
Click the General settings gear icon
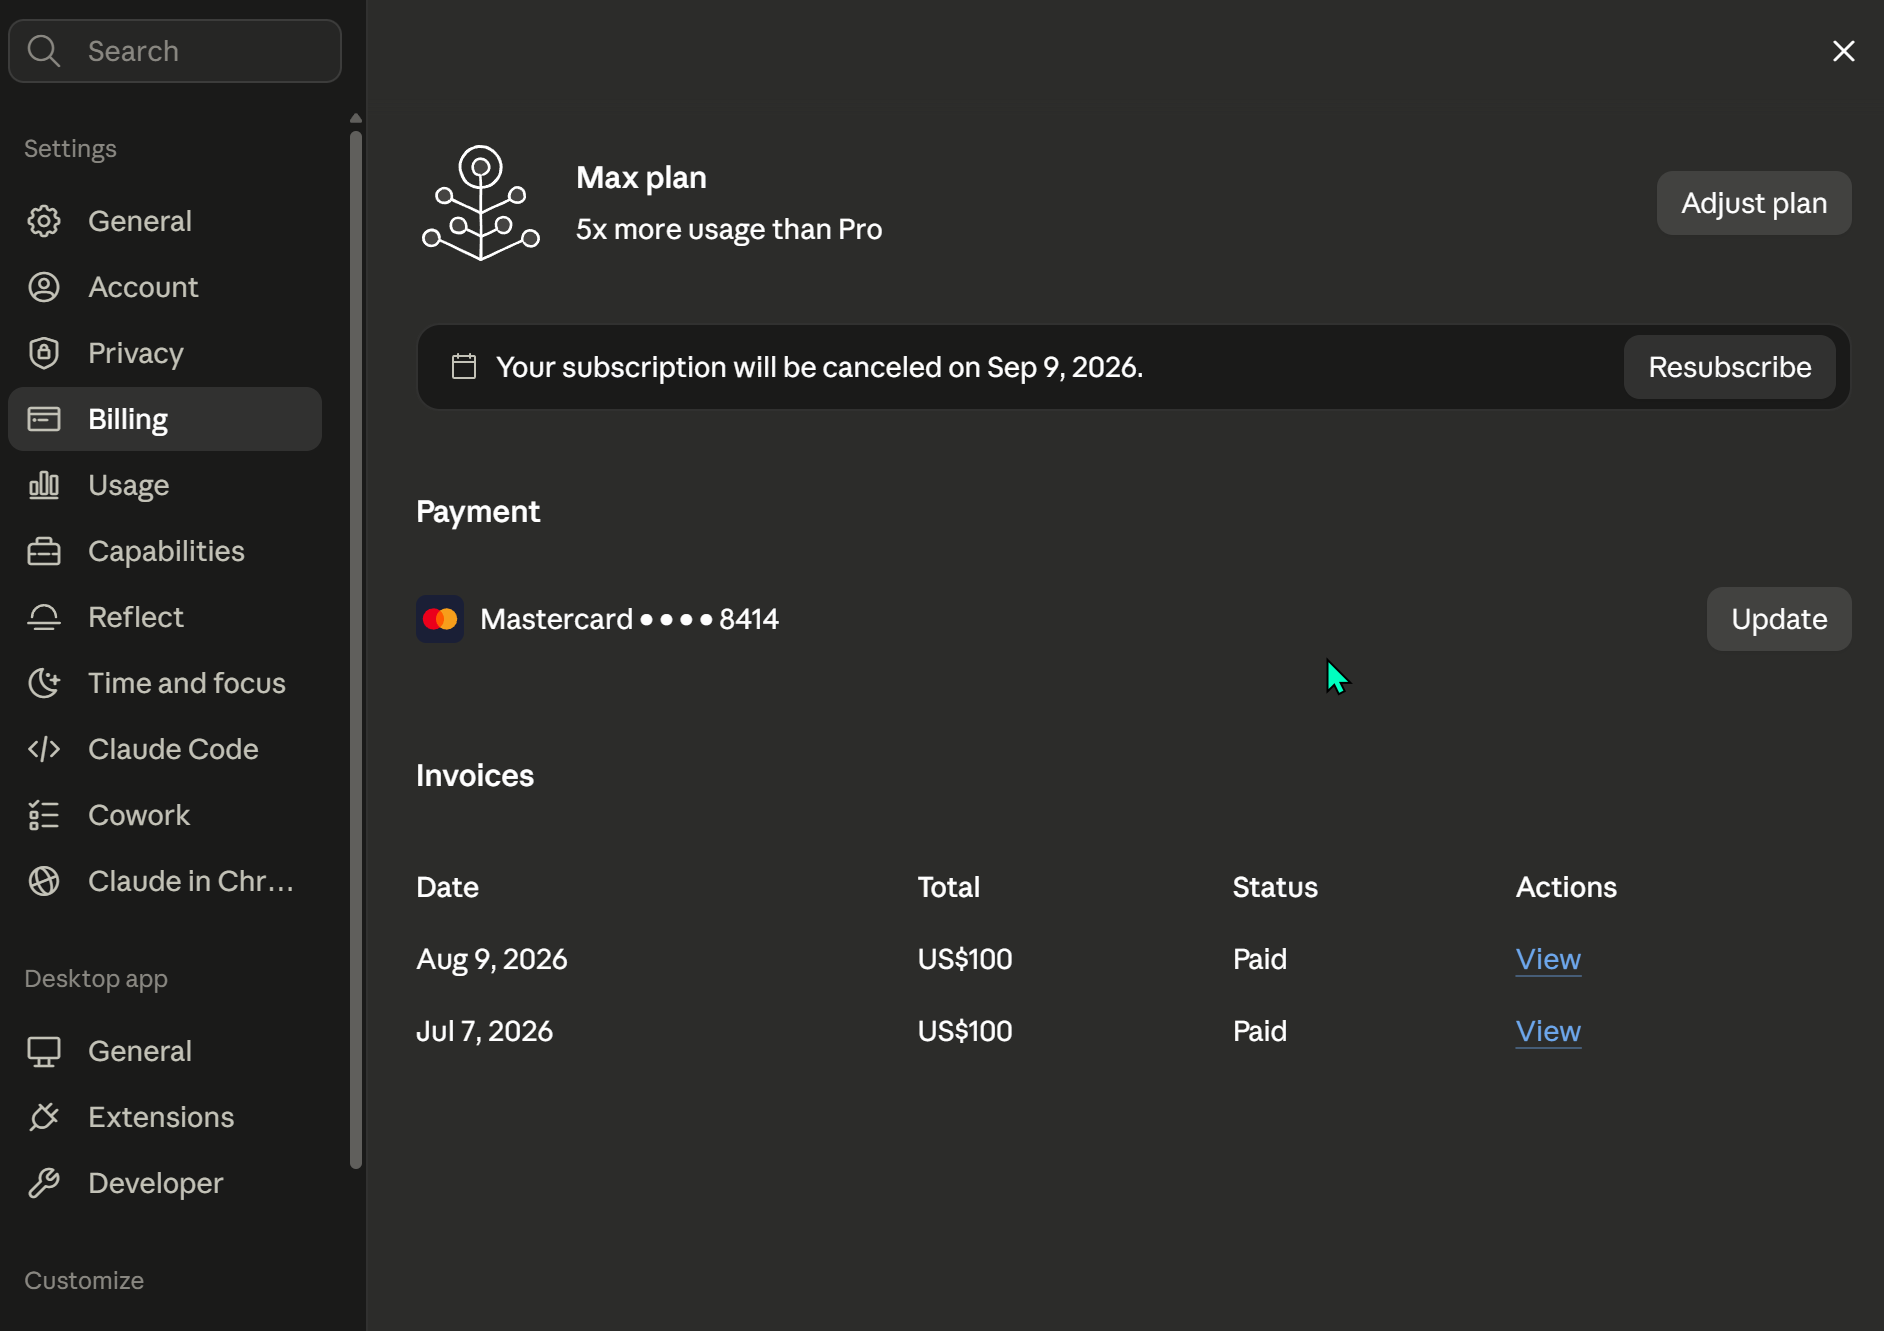(x=44, y=221)
